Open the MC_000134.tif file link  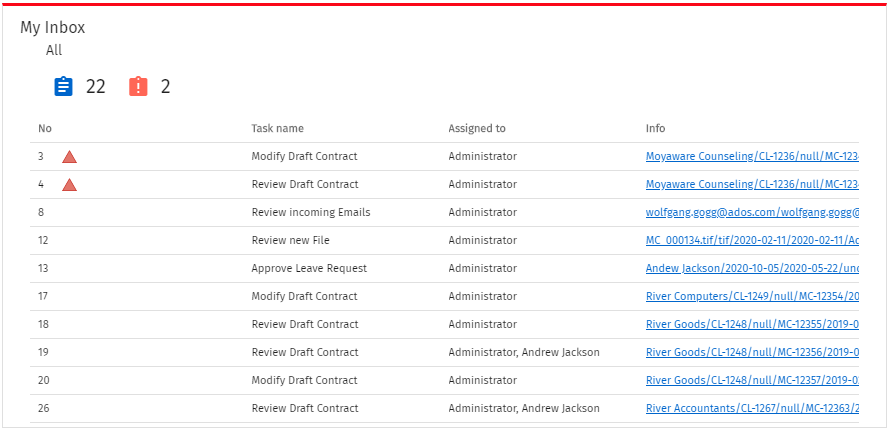point(751,240)
